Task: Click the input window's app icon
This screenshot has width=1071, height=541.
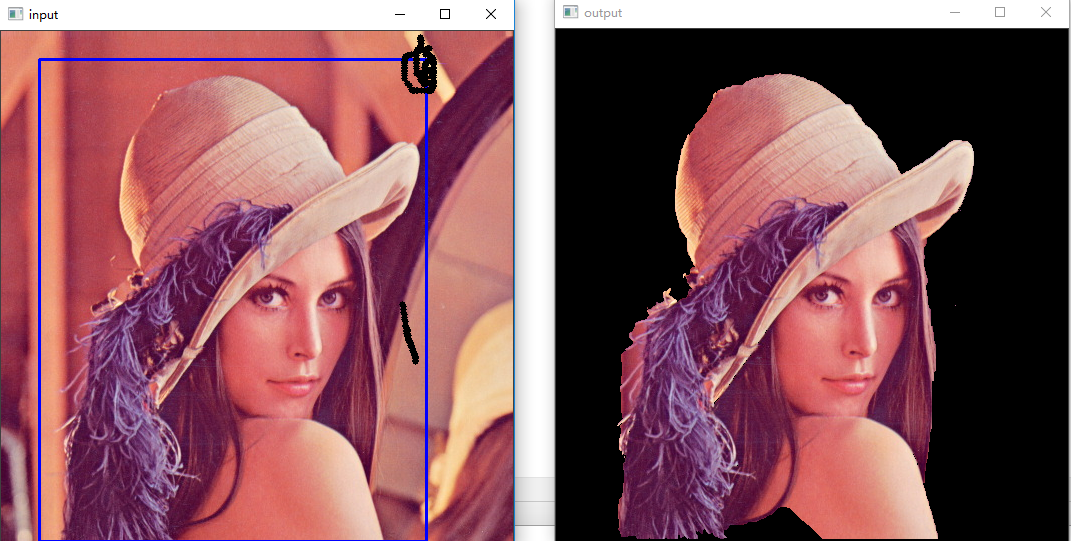Action: pos(14,14)
